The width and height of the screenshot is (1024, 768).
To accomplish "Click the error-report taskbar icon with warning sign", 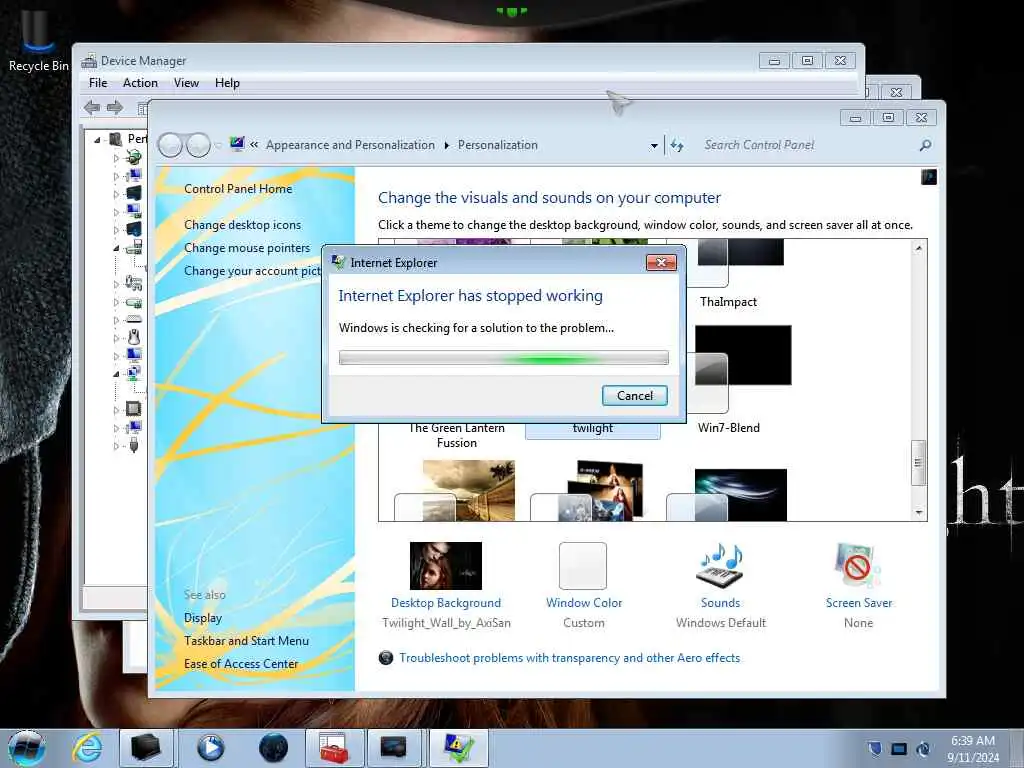I will coord(458,748).
